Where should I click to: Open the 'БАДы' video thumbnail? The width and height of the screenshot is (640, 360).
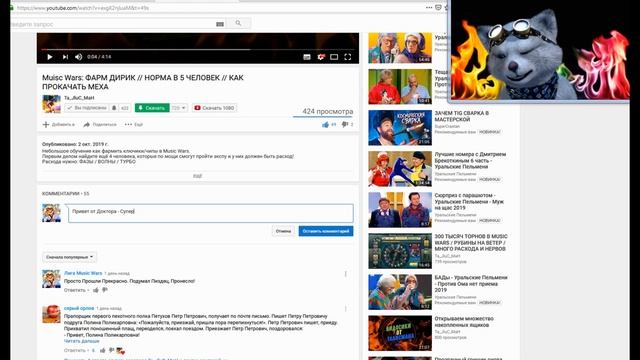tap(400, 292)
